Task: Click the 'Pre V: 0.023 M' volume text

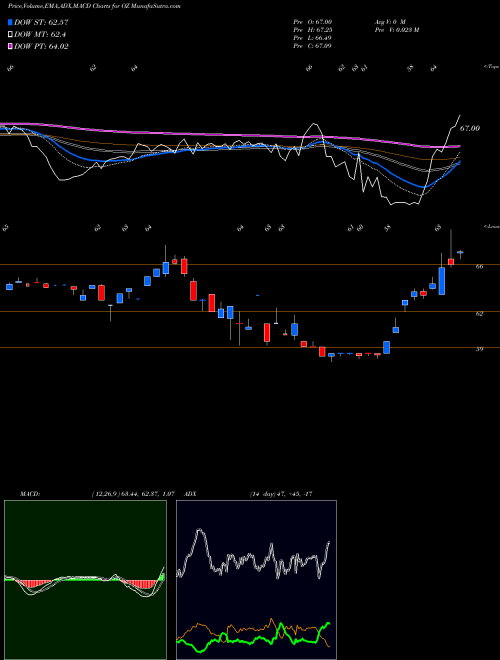Action: click(x=396, y=30)
